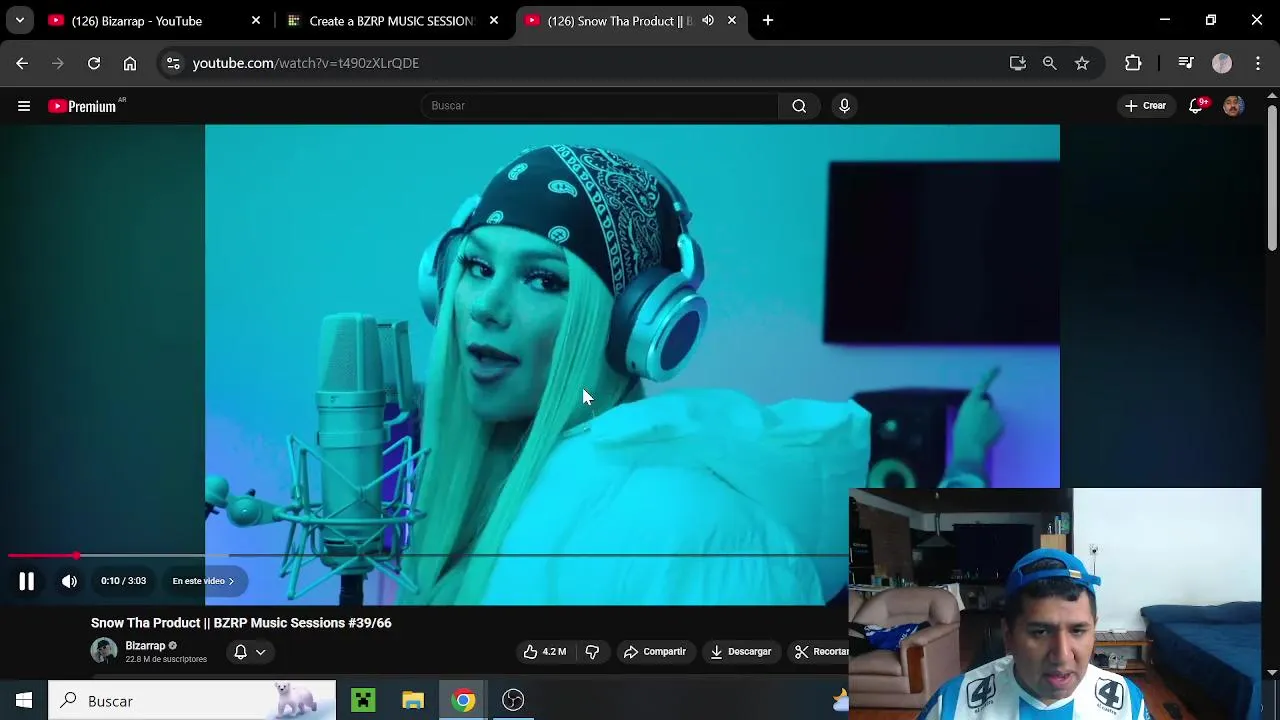Toggle the notification bell for Bizarrap

(x=240, y=652)
